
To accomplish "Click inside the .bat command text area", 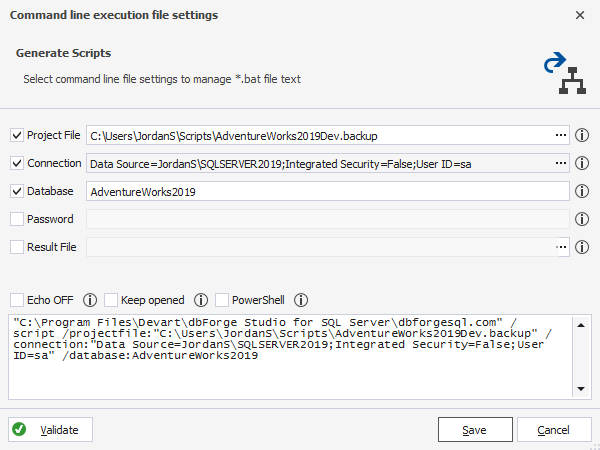I will point(290,357).
